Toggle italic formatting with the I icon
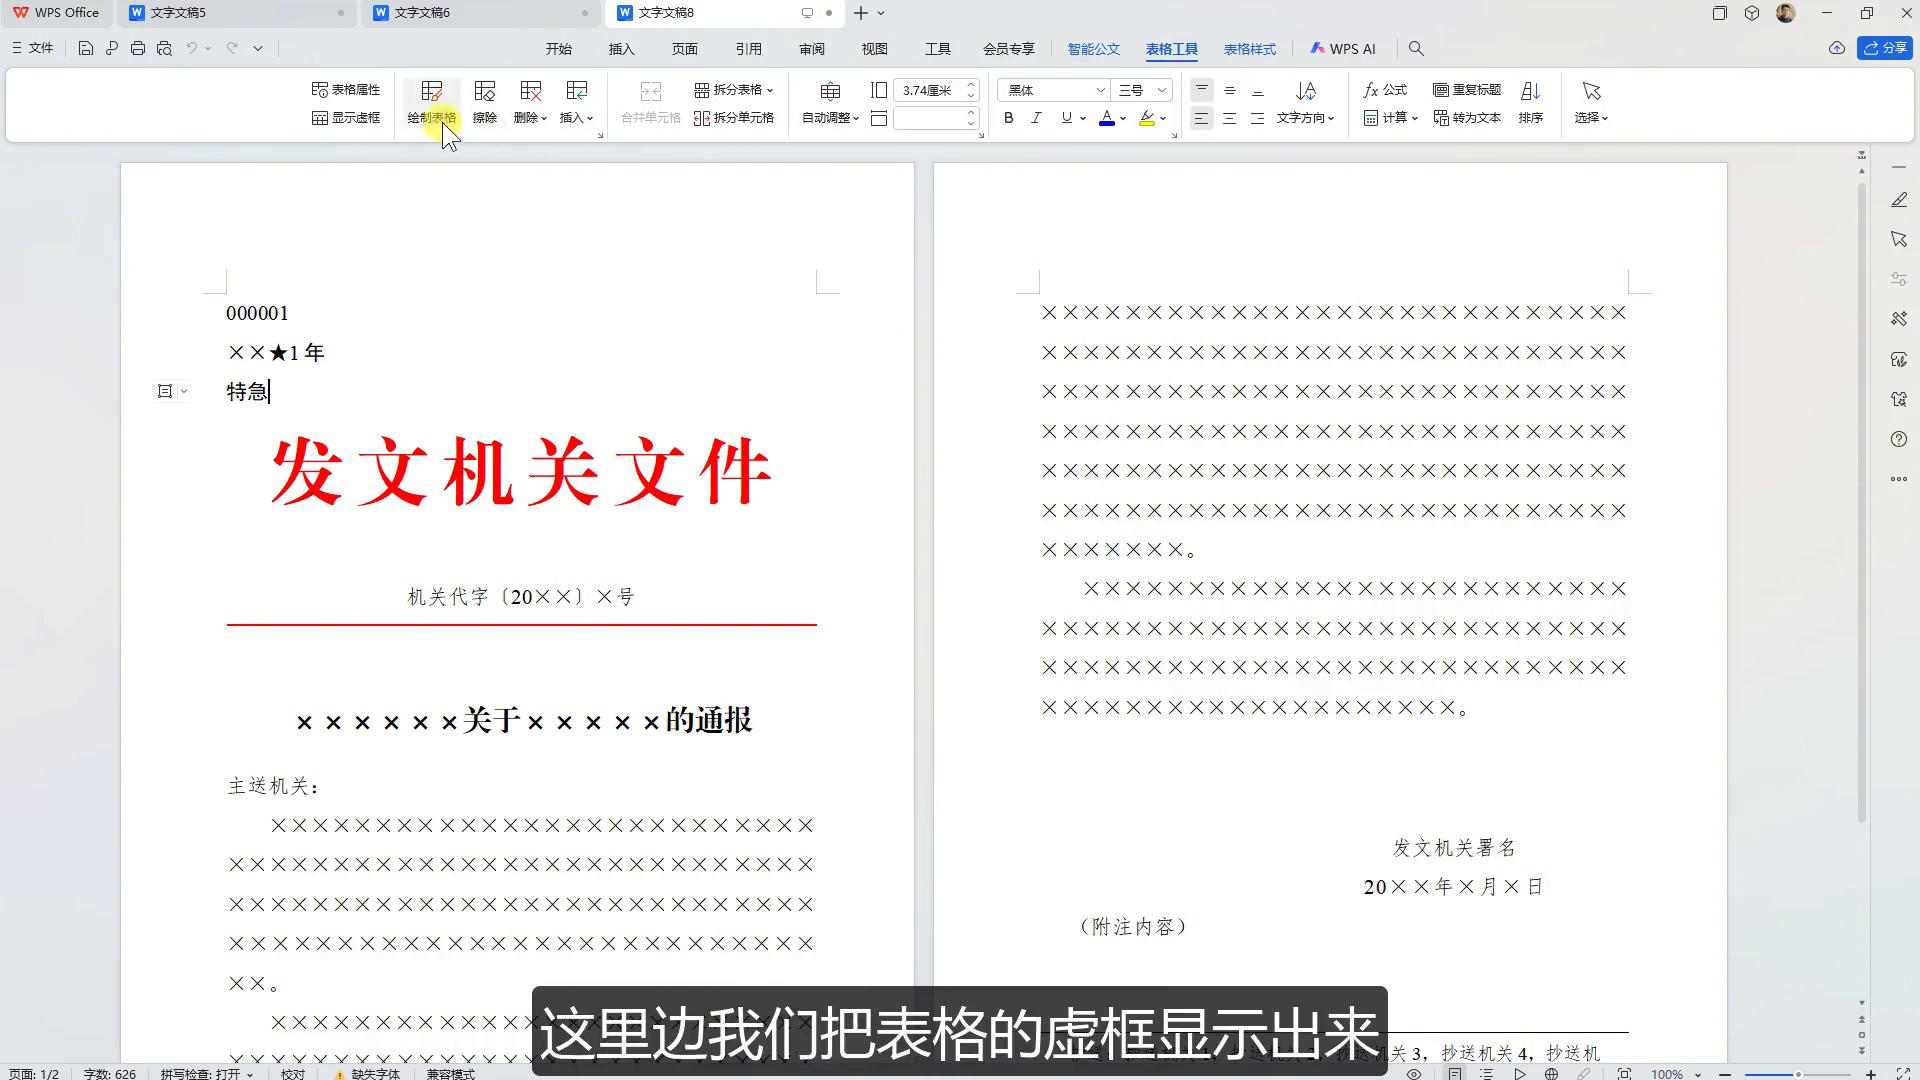The height and width of the screenshot is (1080, 1920). click(x=1037, y=117)
